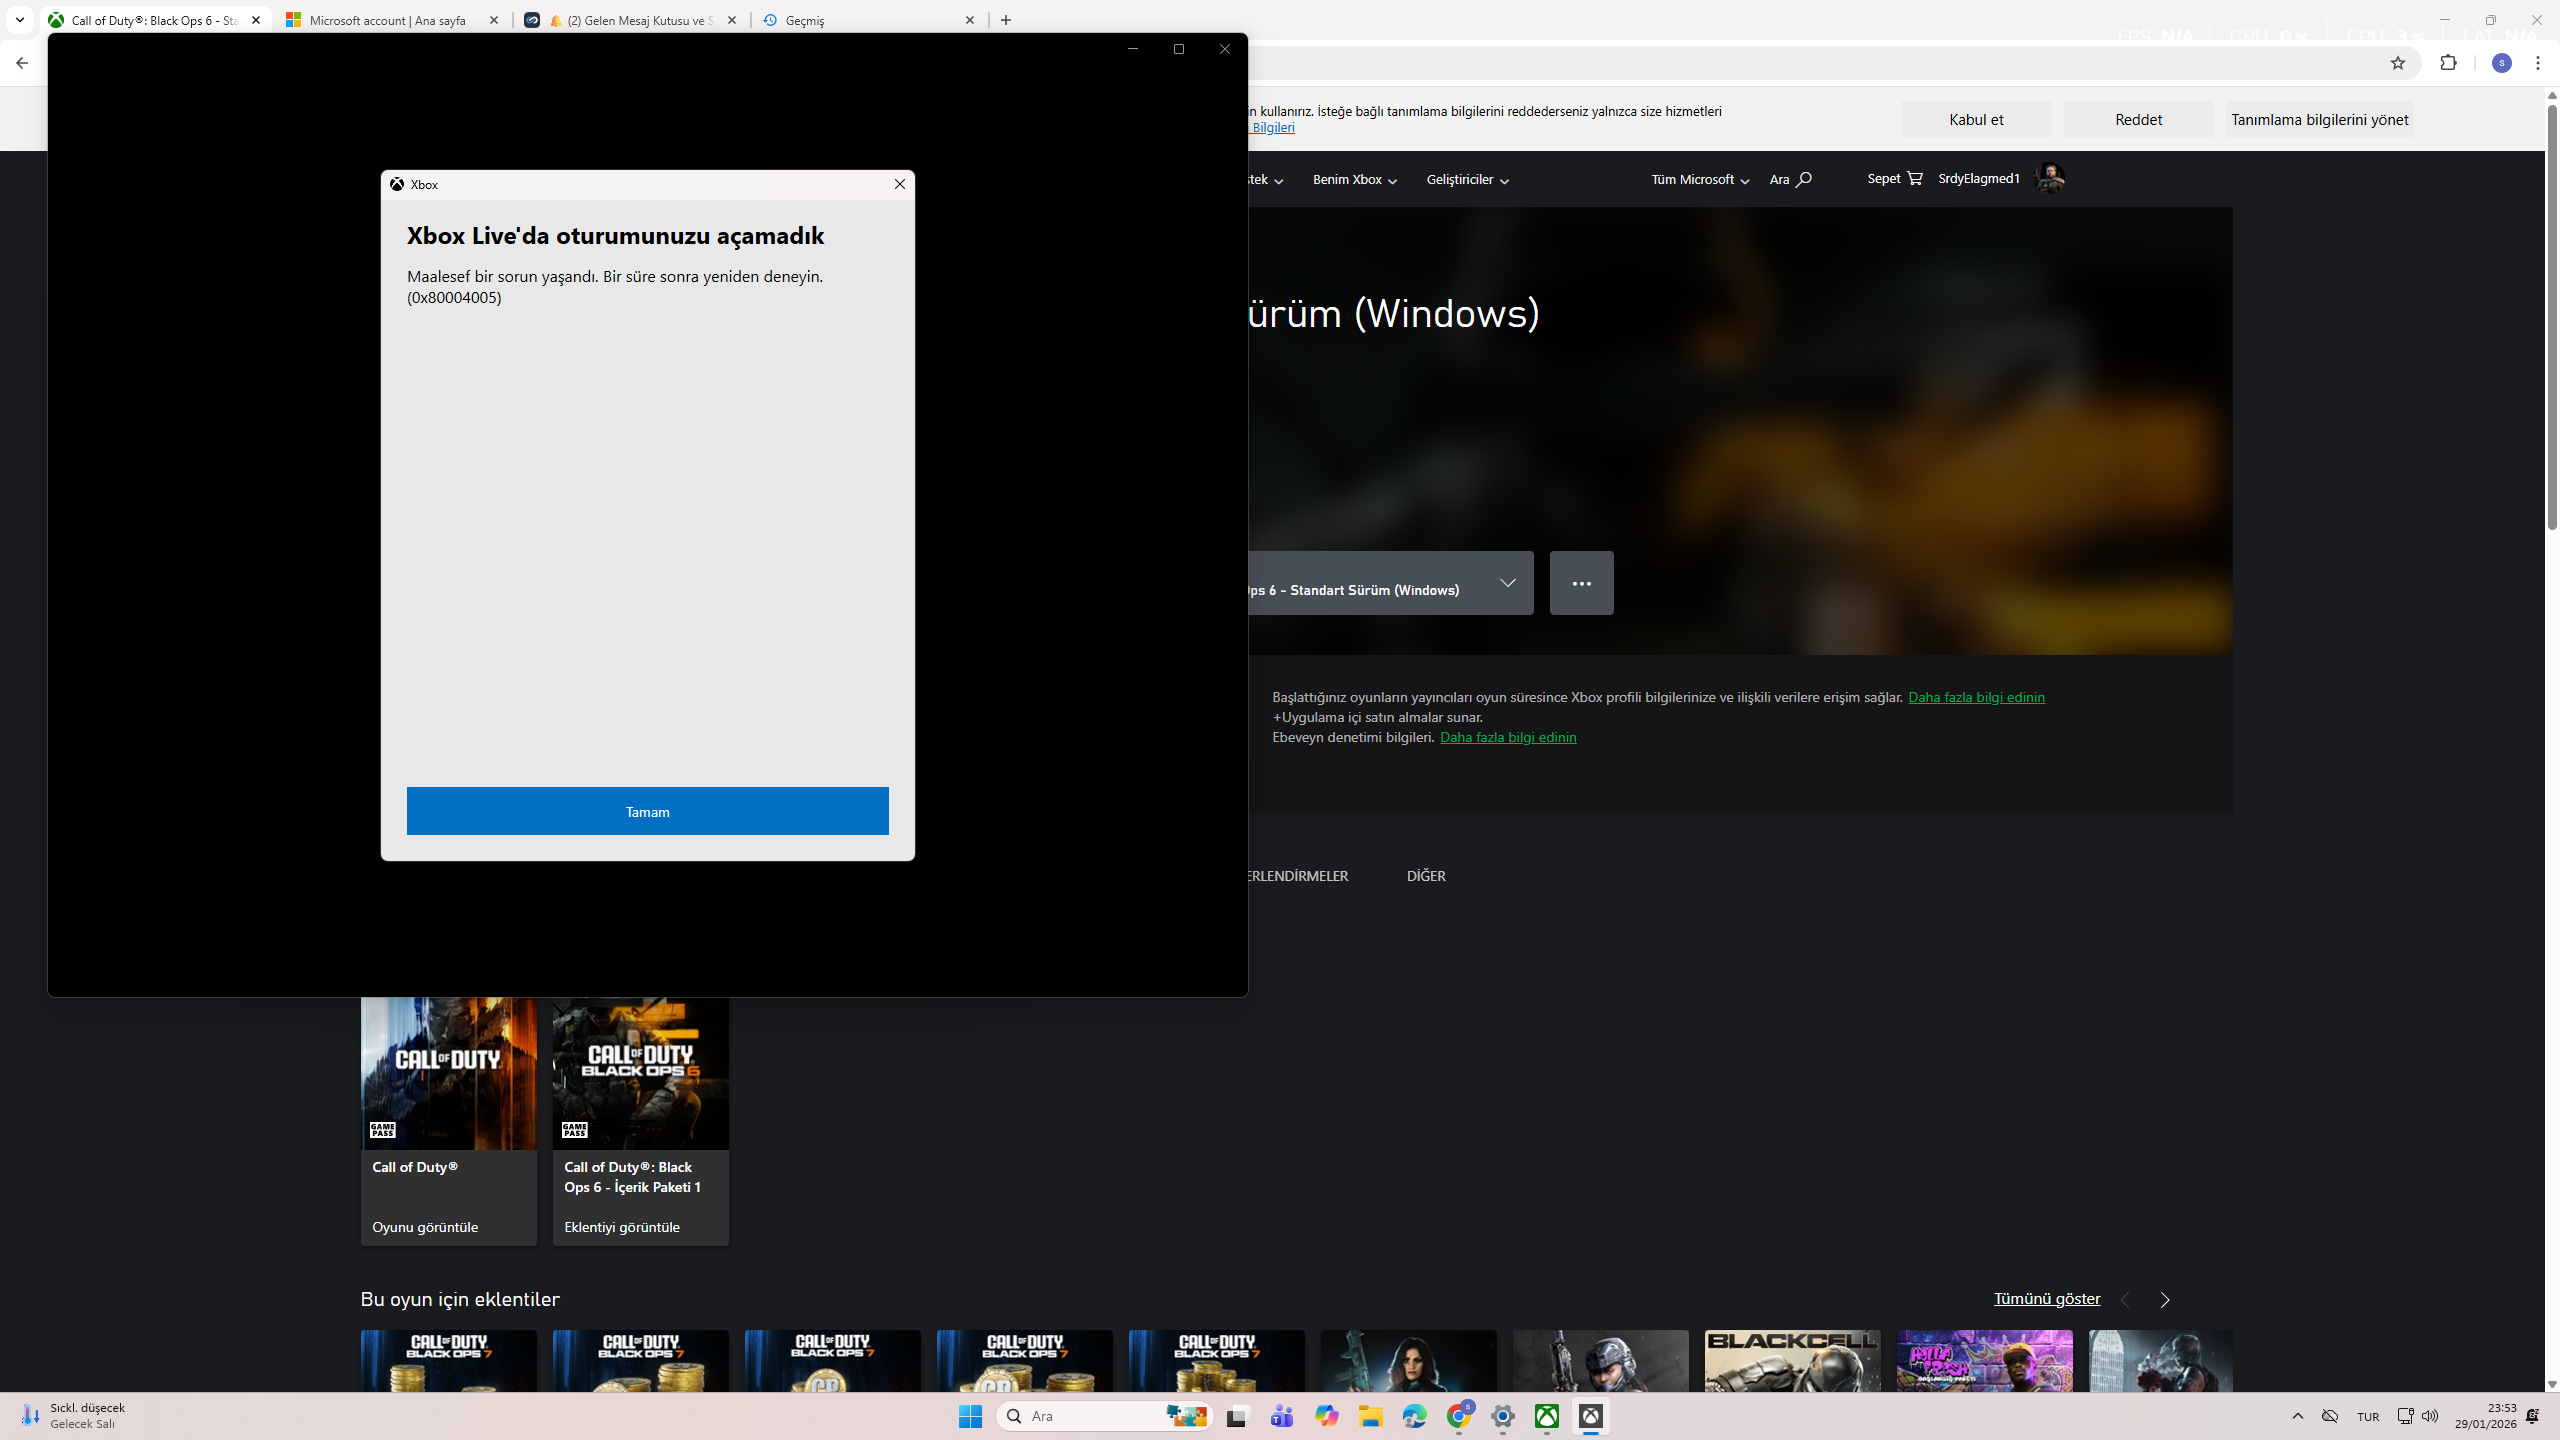Open Ebeveyn denetimi Daha fazla bilgi edinin link
The width and height of the screenshot is (2560, 1440).
click(1508, 737)
